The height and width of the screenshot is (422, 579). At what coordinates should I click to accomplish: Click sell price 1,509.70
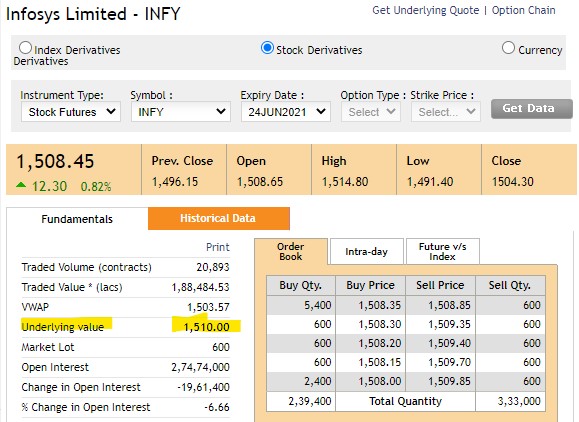click(x=449, y=362)
